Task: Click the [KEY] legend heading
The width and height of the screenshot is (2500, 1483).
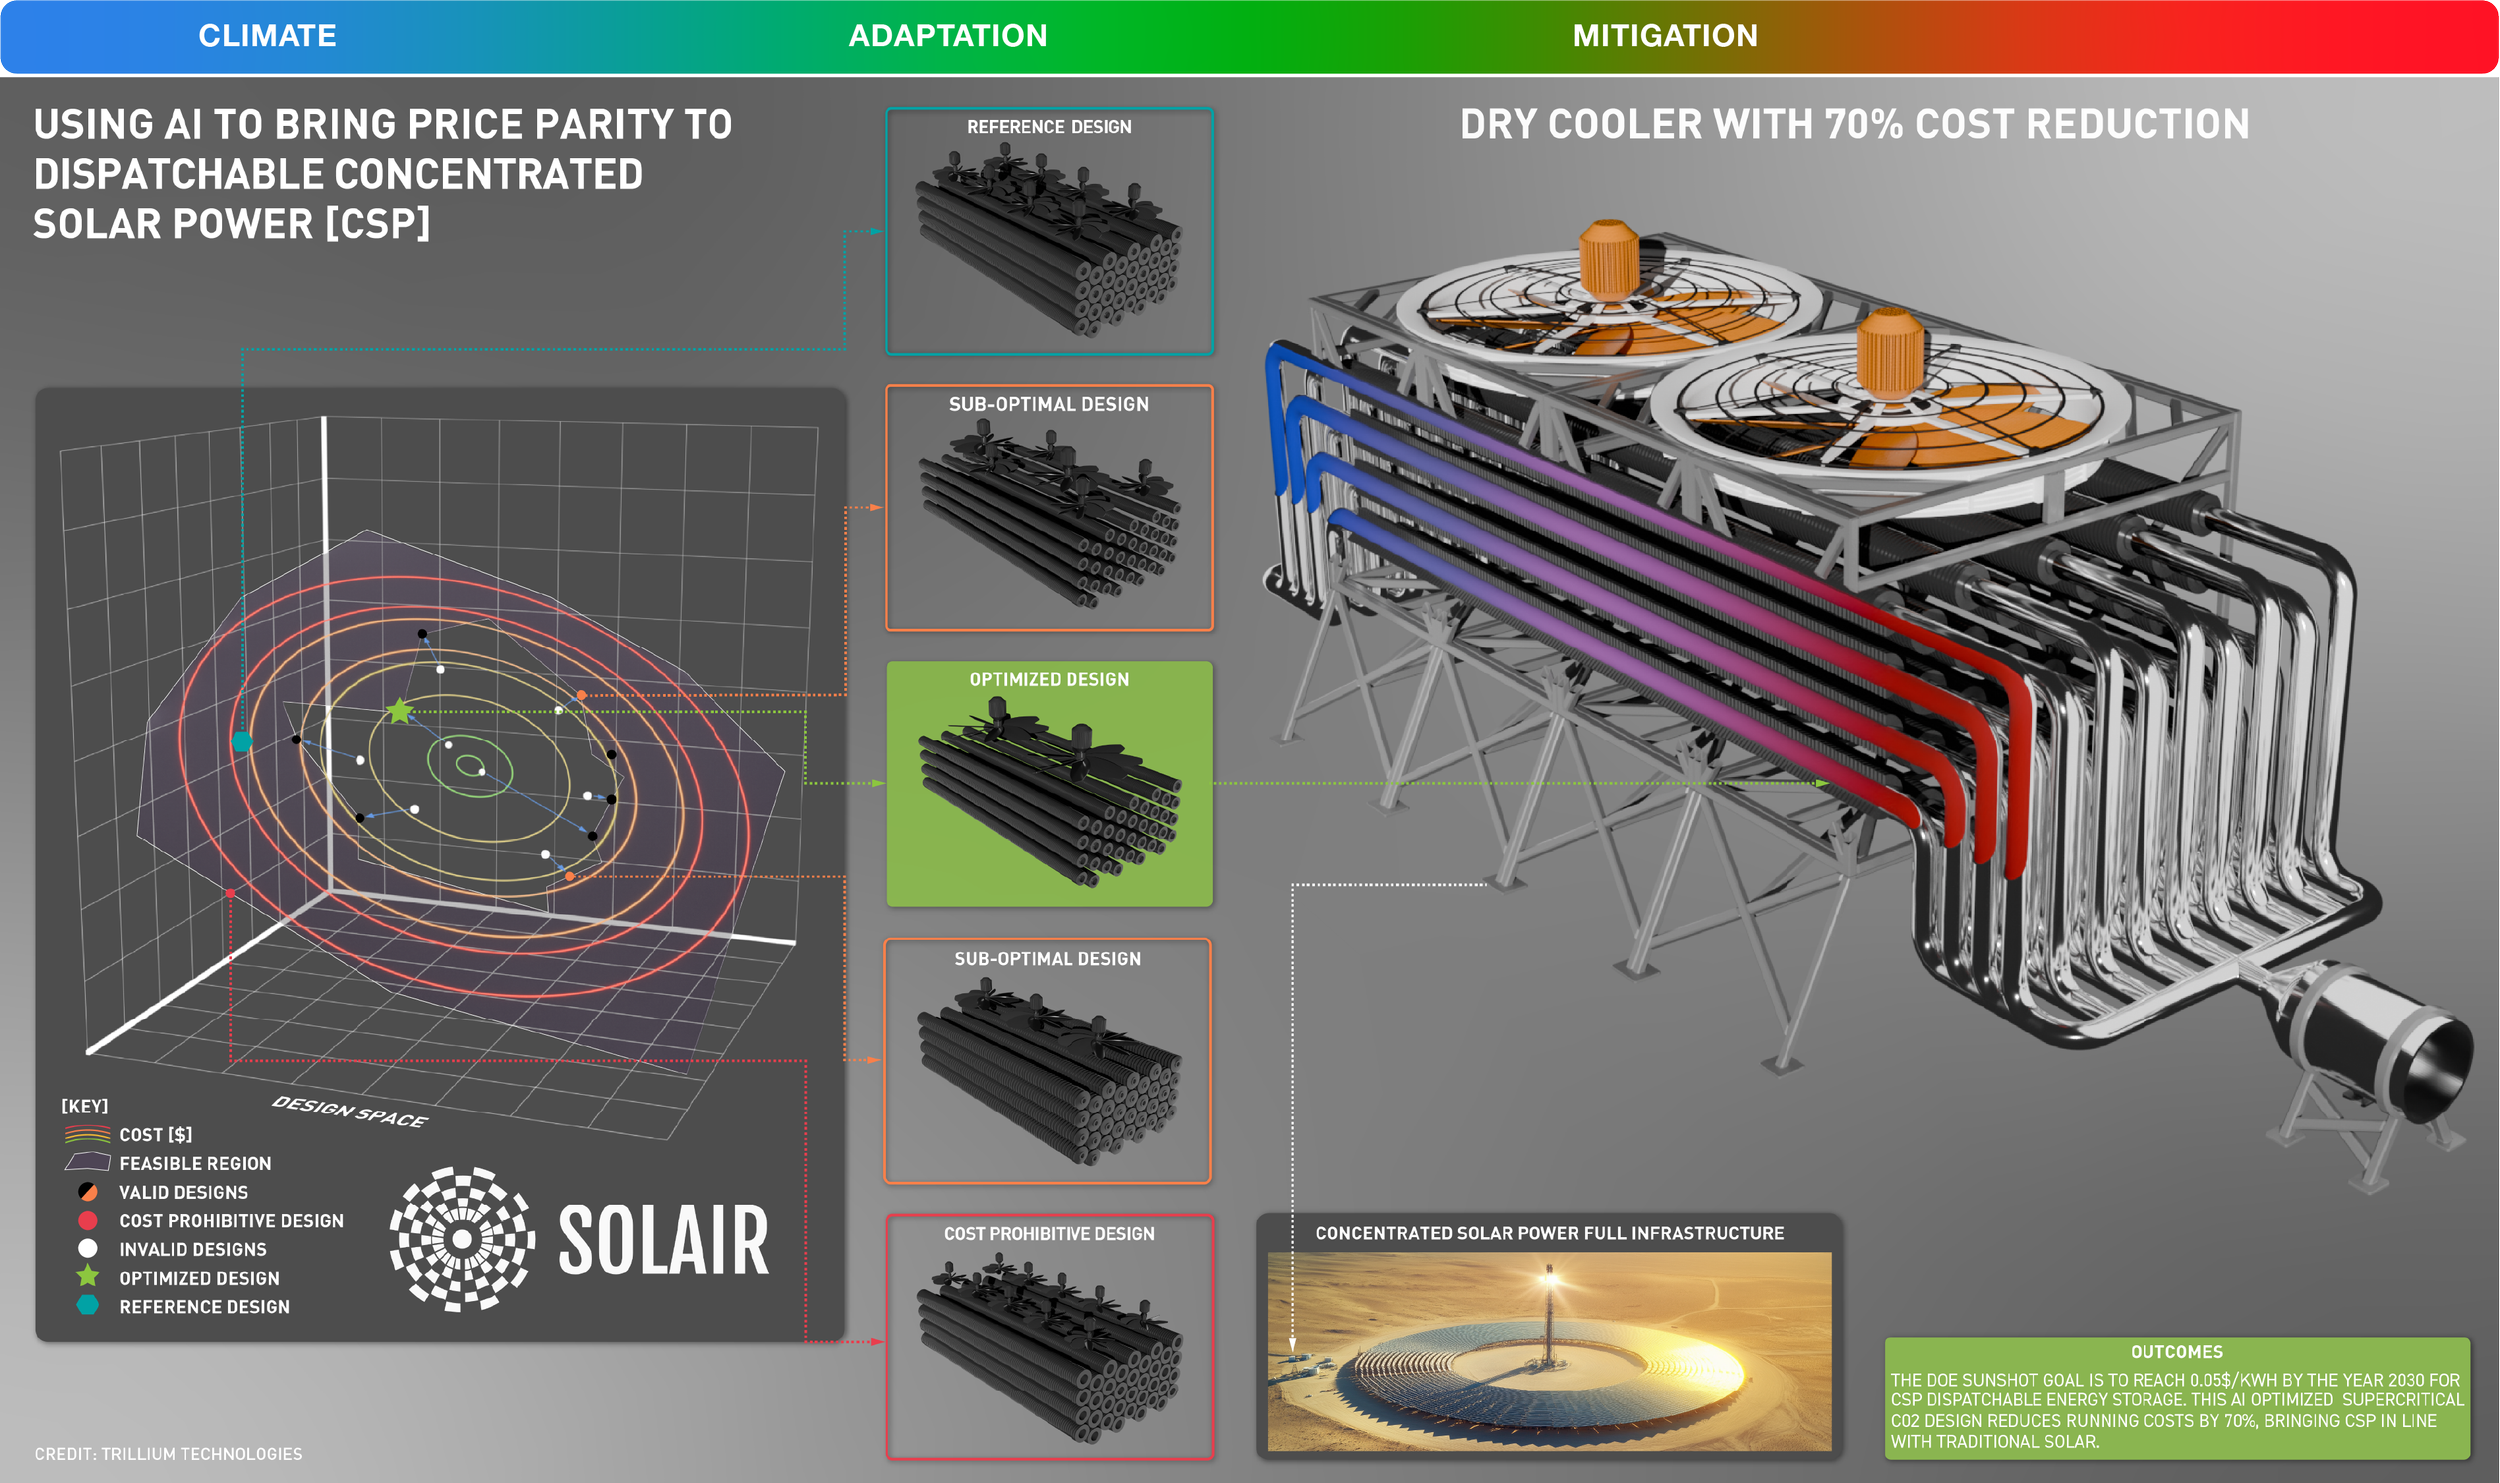Action: coord(85,1106)
